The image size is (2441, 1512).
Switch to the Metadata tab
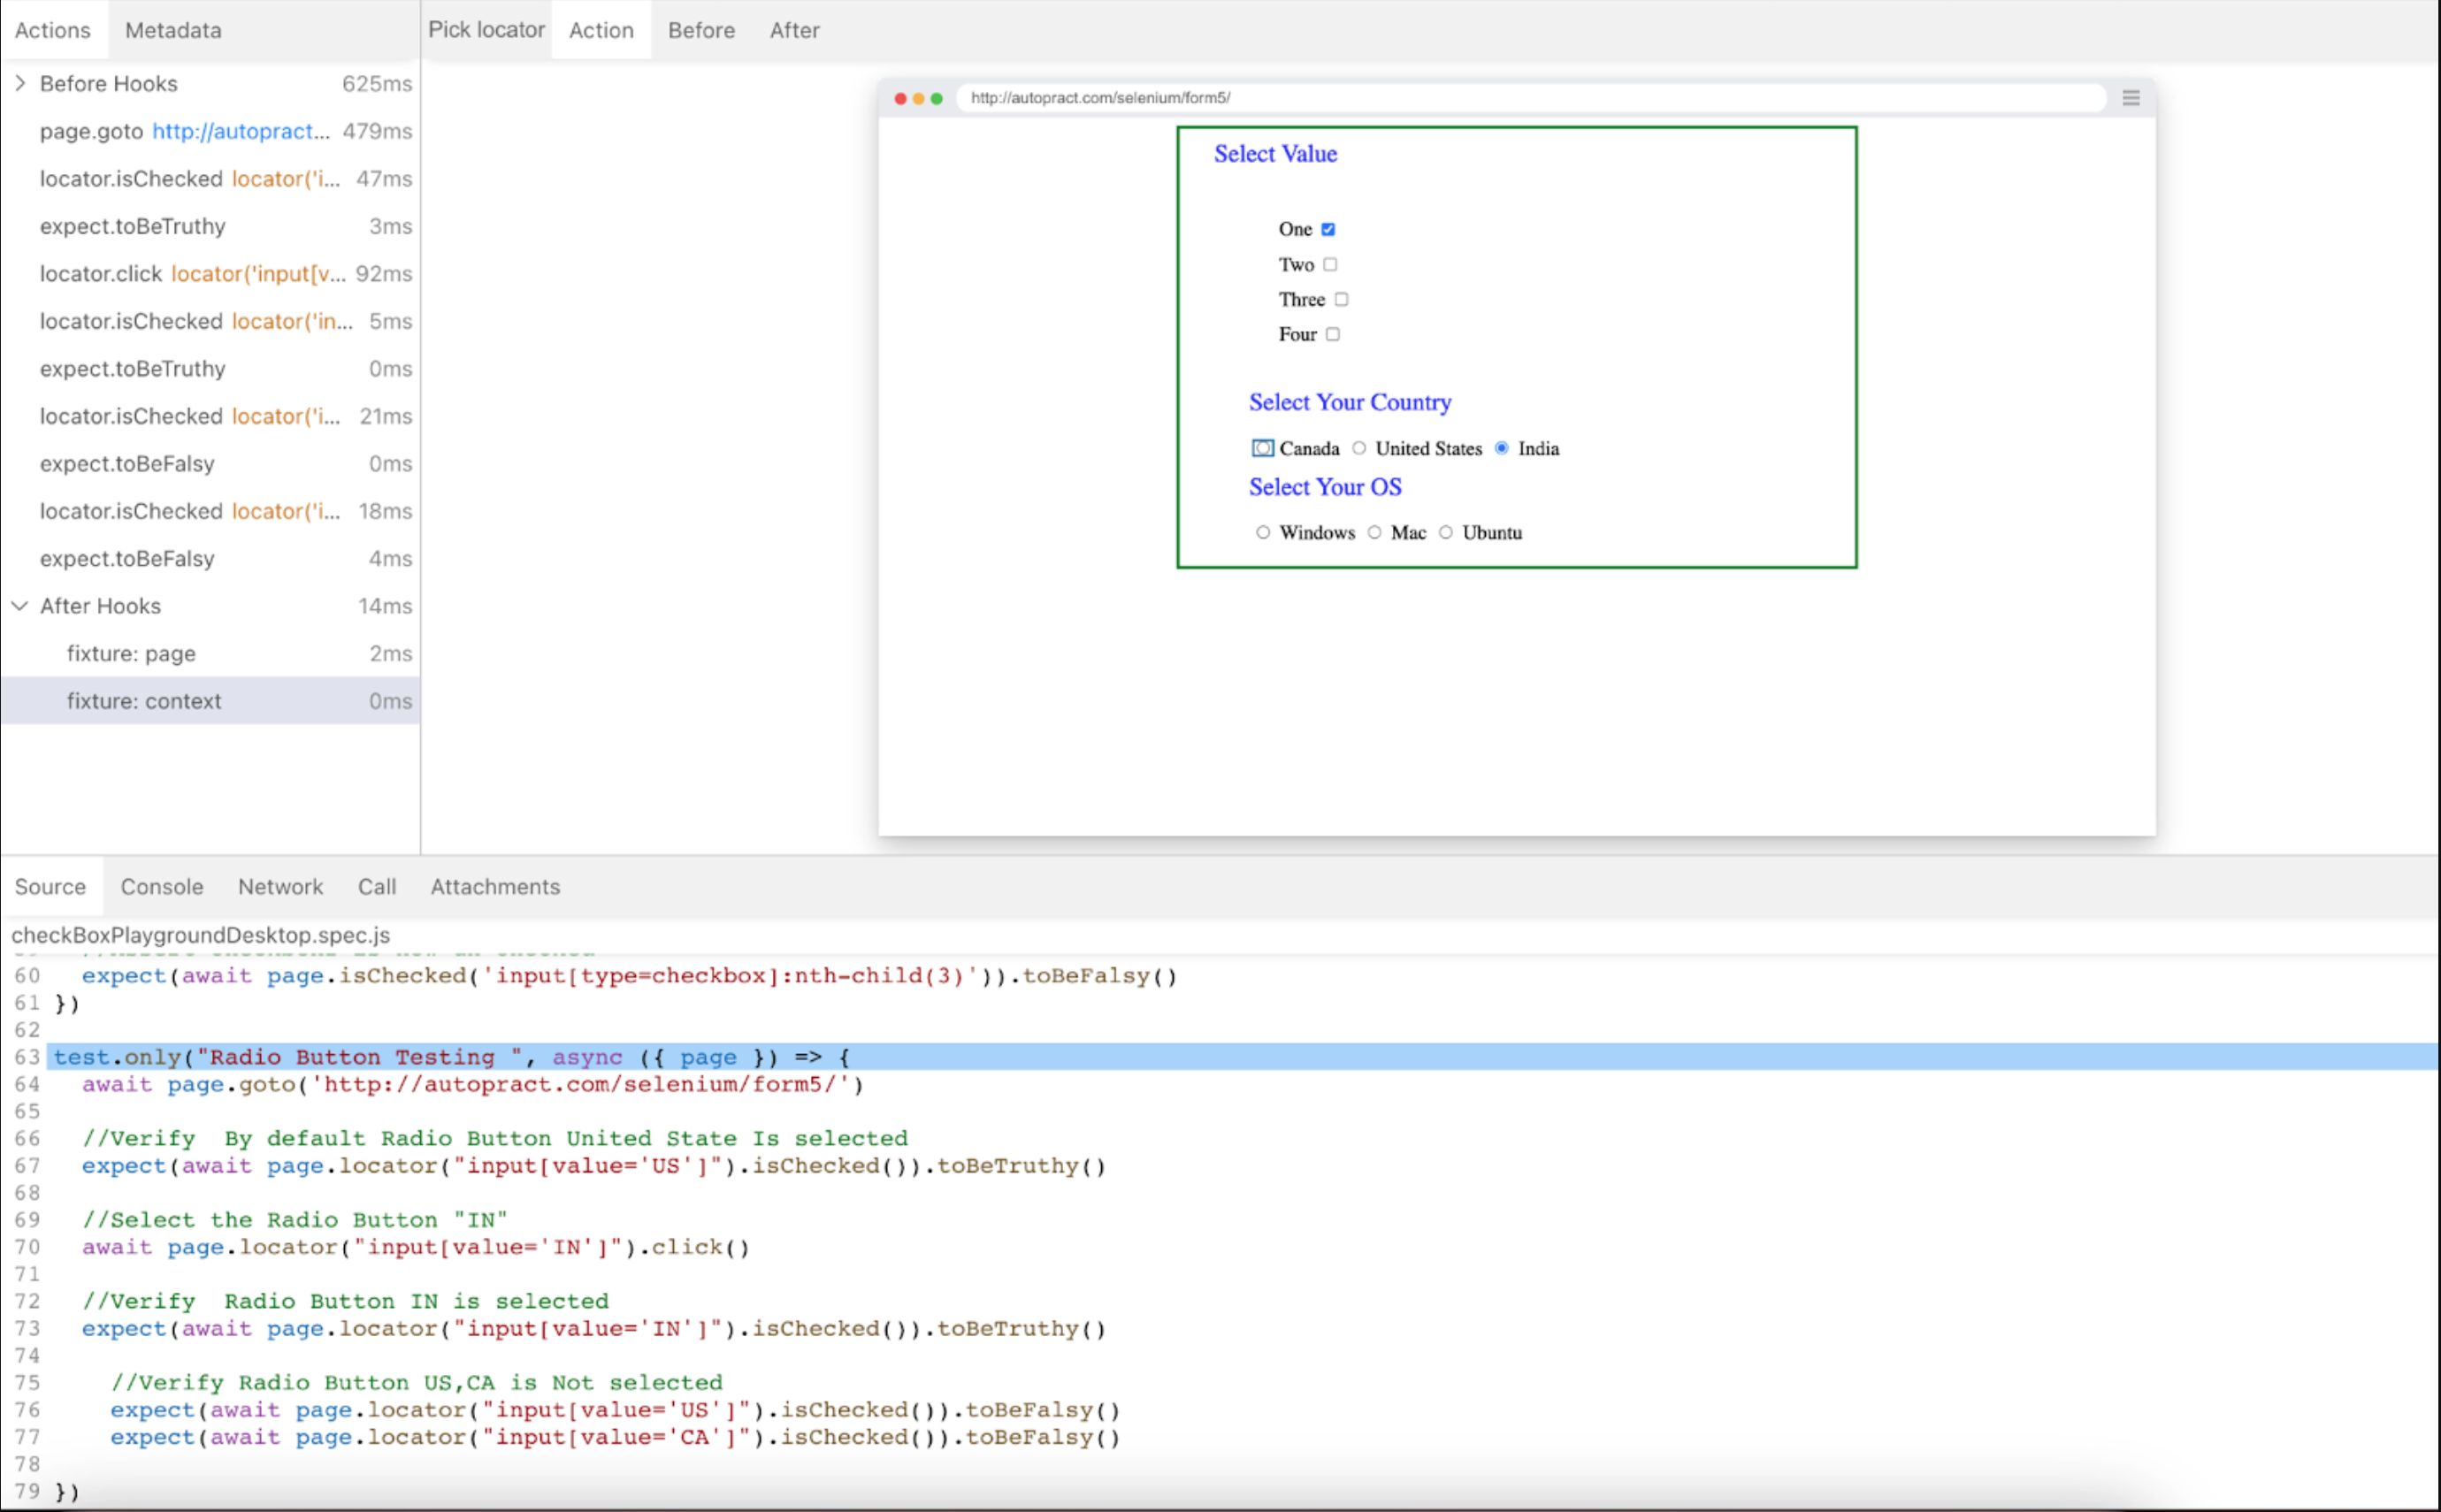[173, 30]
